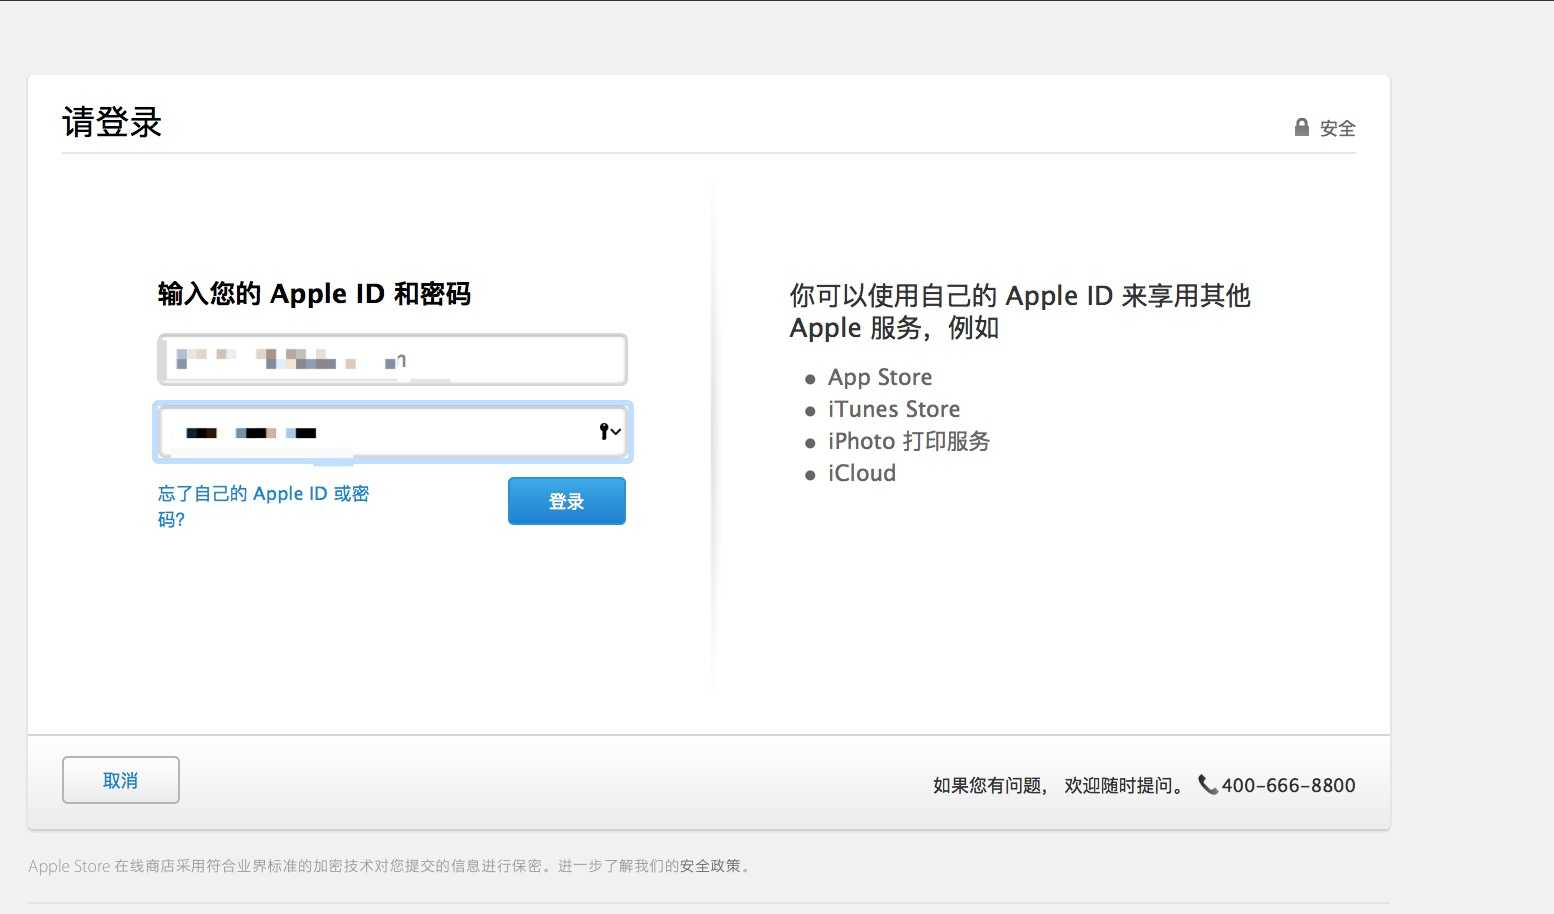Screen dimensions: 1554x914
Task: Click the 输入您的 Apple ID 和密码 label
Action: 314,294
